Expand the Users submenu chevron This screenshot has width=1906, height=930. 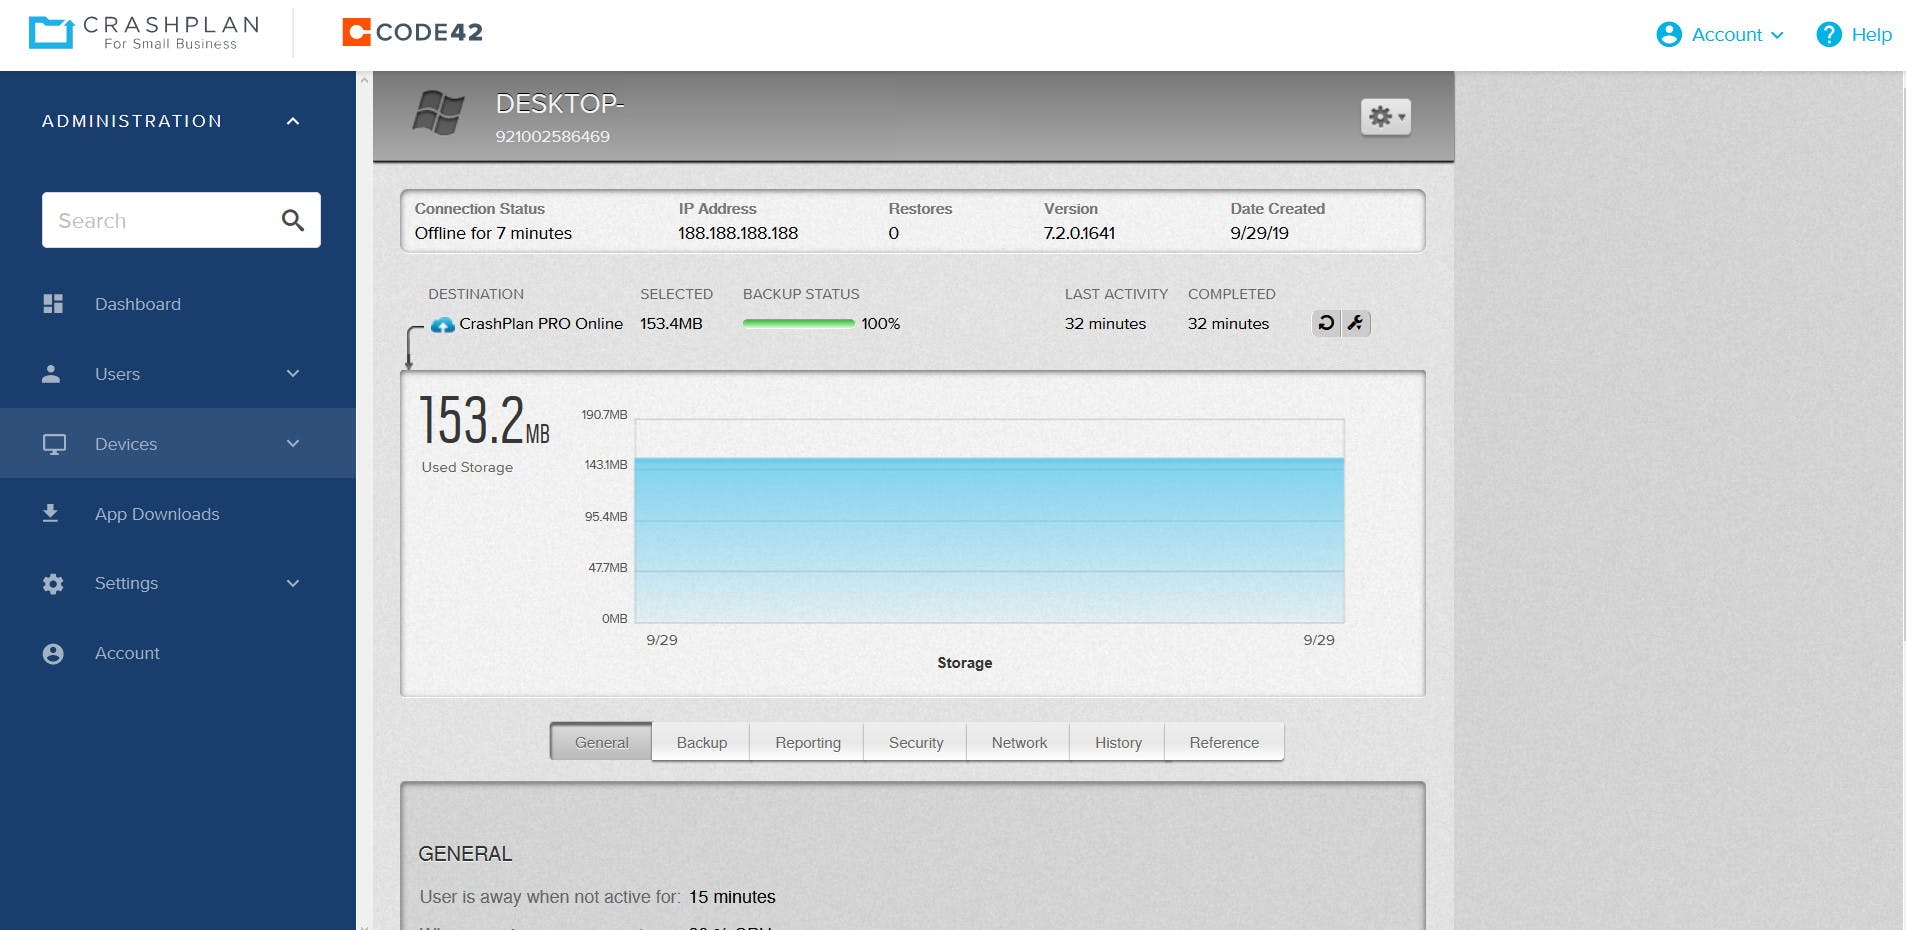291,373
